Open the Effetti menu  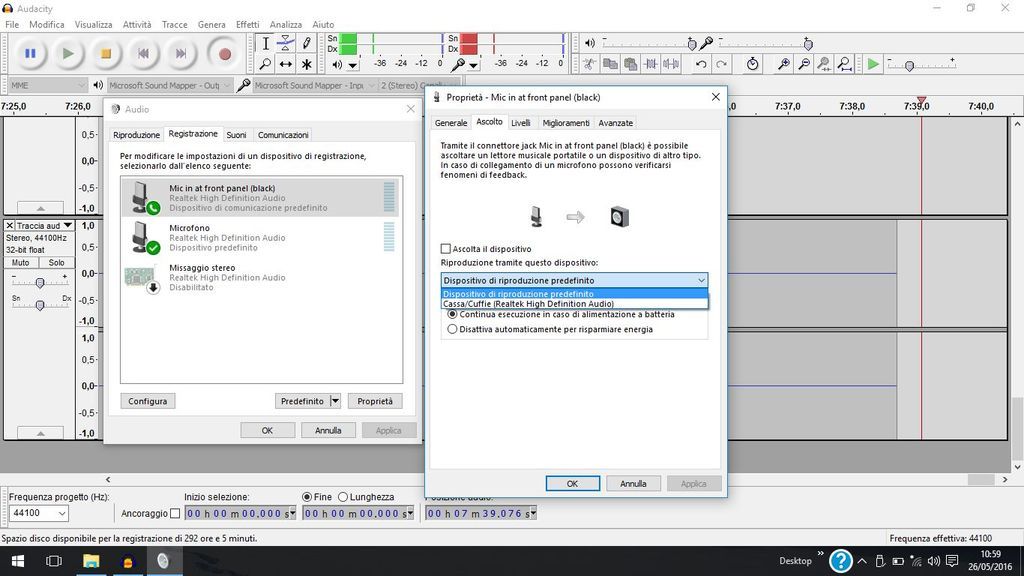point(247,24)
